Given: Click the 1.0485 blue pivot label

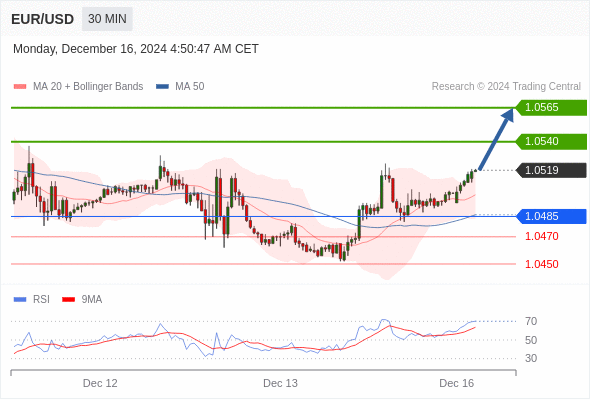Looking at the screenshot, I should 551,216.
